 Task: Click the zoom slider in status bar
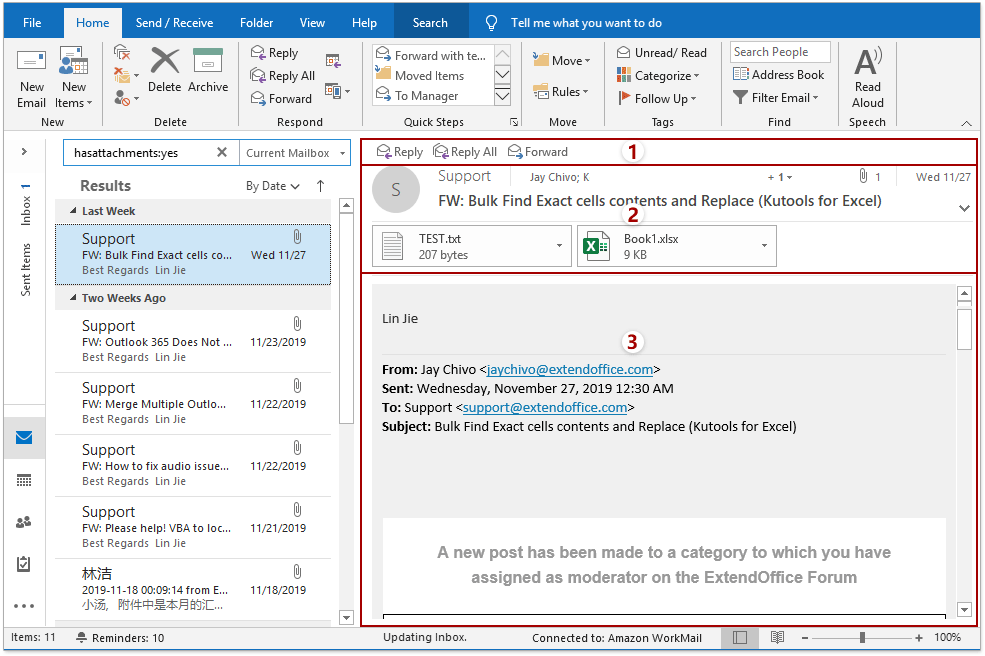(x=862, y=638)
